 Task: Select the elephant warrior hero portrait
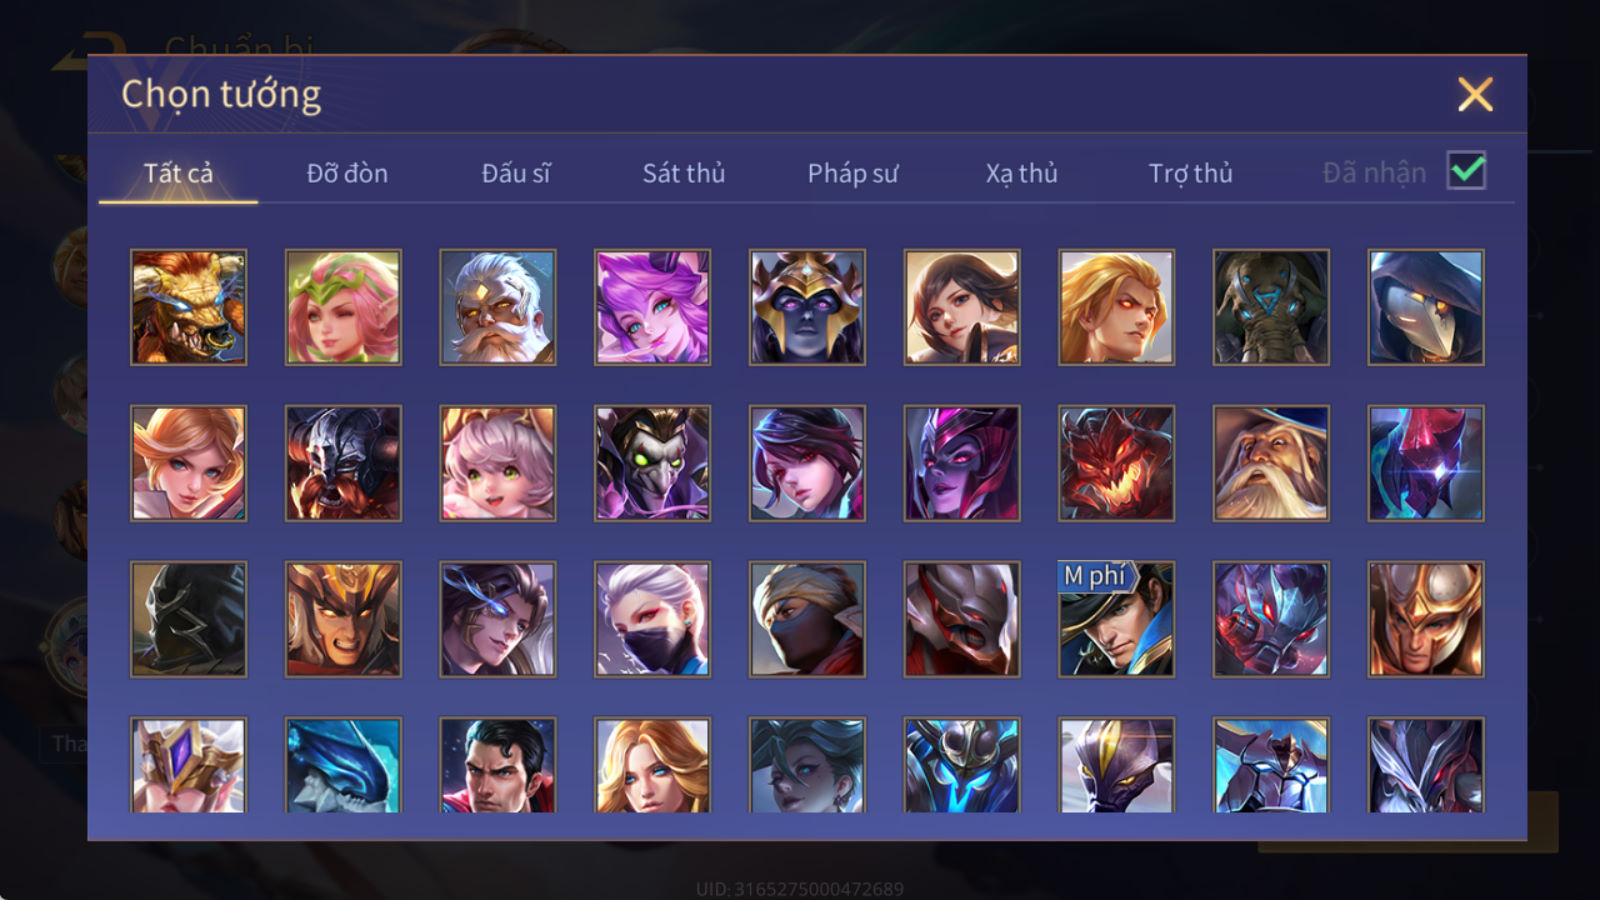point(1271,307)
